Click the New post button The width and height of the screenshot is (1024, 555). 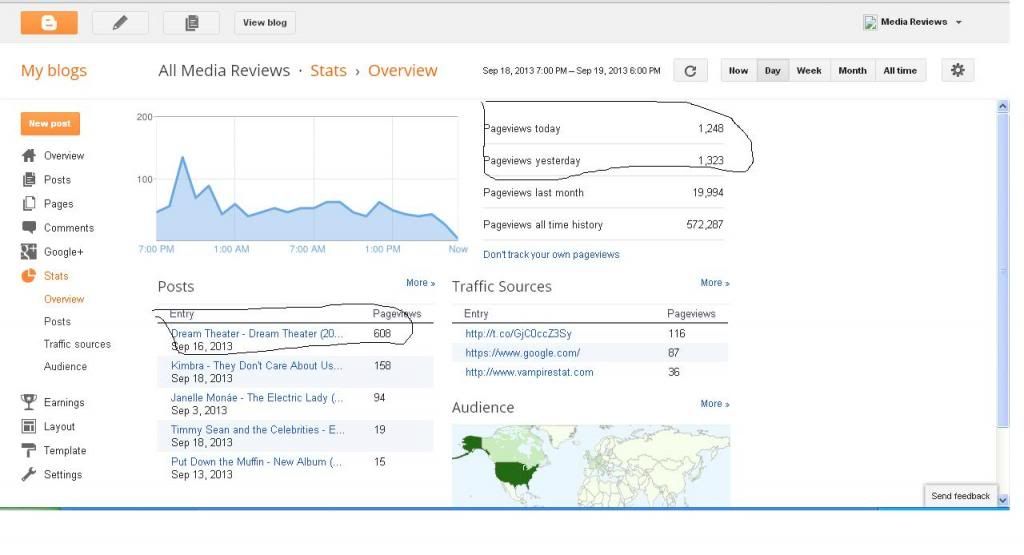pyautogui.click(x=50, y=123)
